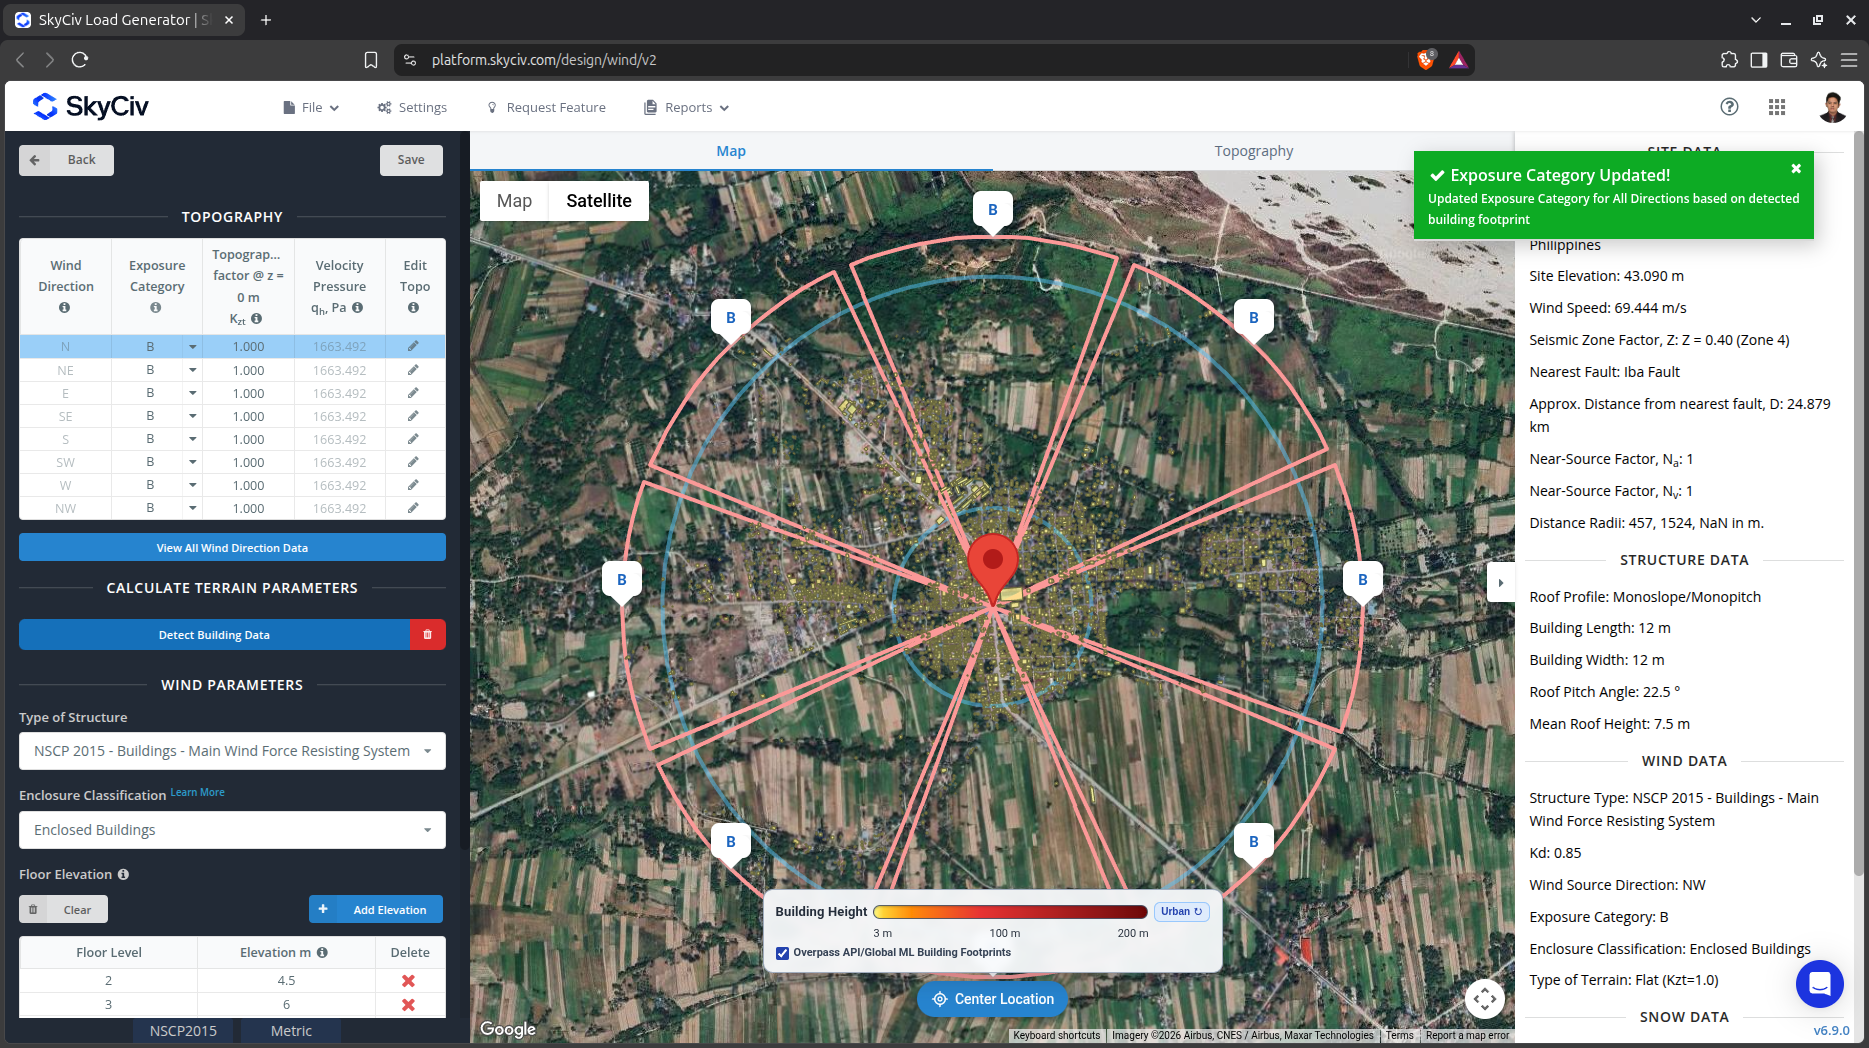This screenshot has height=1048, width=1869.
Task: Open Settings in the top bar
Action: coord(412,107)
